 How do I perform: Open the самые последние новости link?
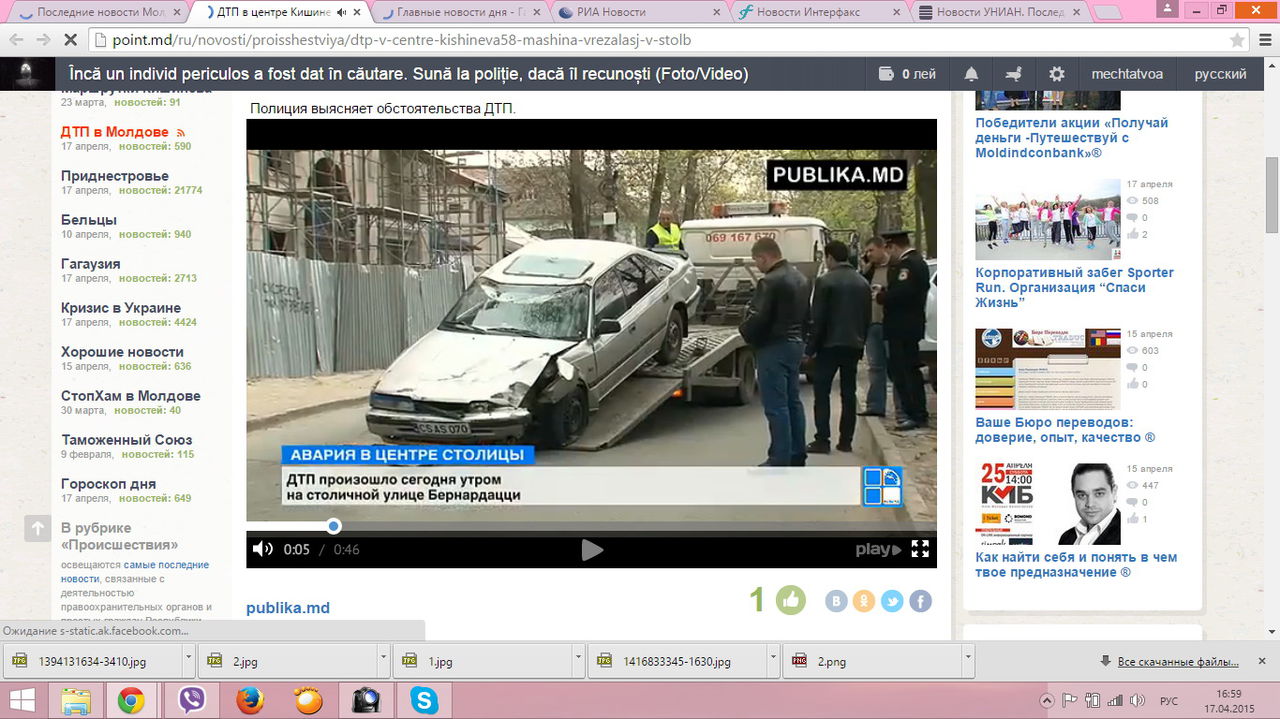pos(134,571)
